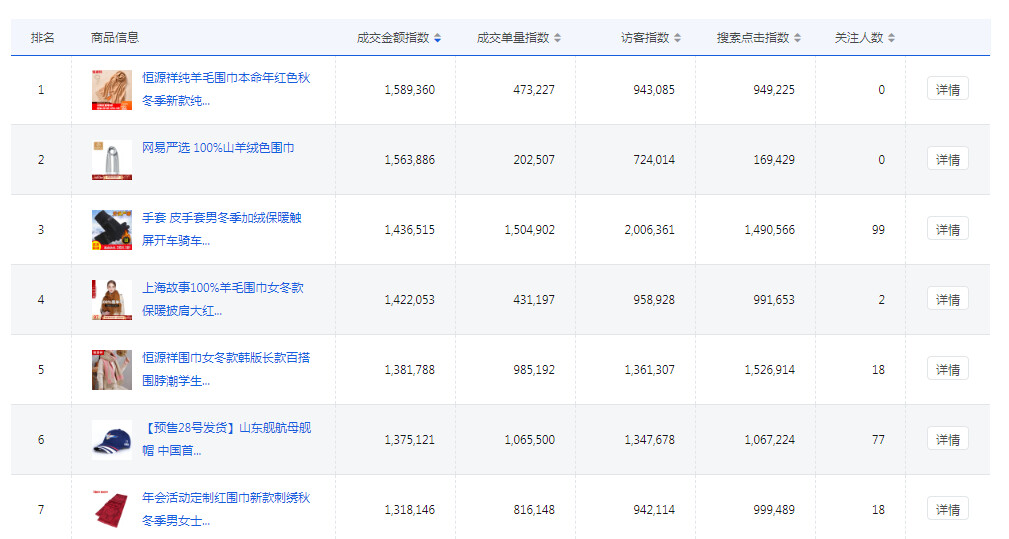Click 详情 button for rank 1
This screenshot has height=539, width=1009.
pyautogui.click(x=947, y=89)
